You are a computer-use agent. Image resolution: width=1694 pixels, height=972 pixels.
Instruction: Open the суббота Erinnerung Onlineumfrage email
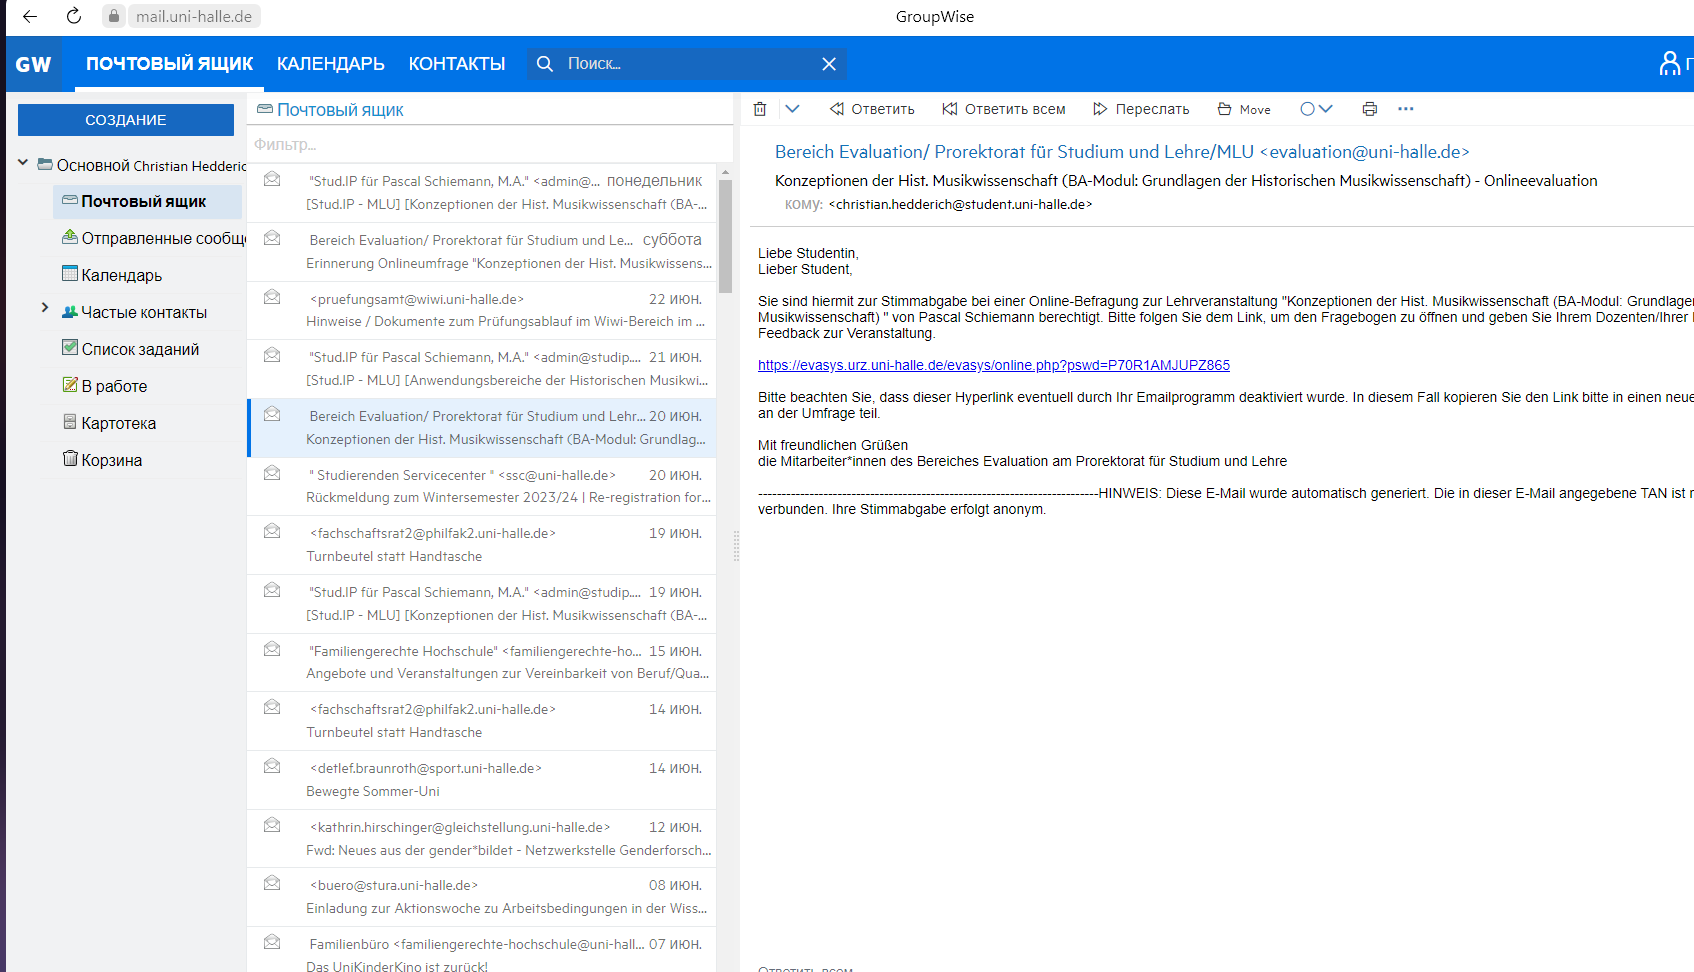coord(481,251)
